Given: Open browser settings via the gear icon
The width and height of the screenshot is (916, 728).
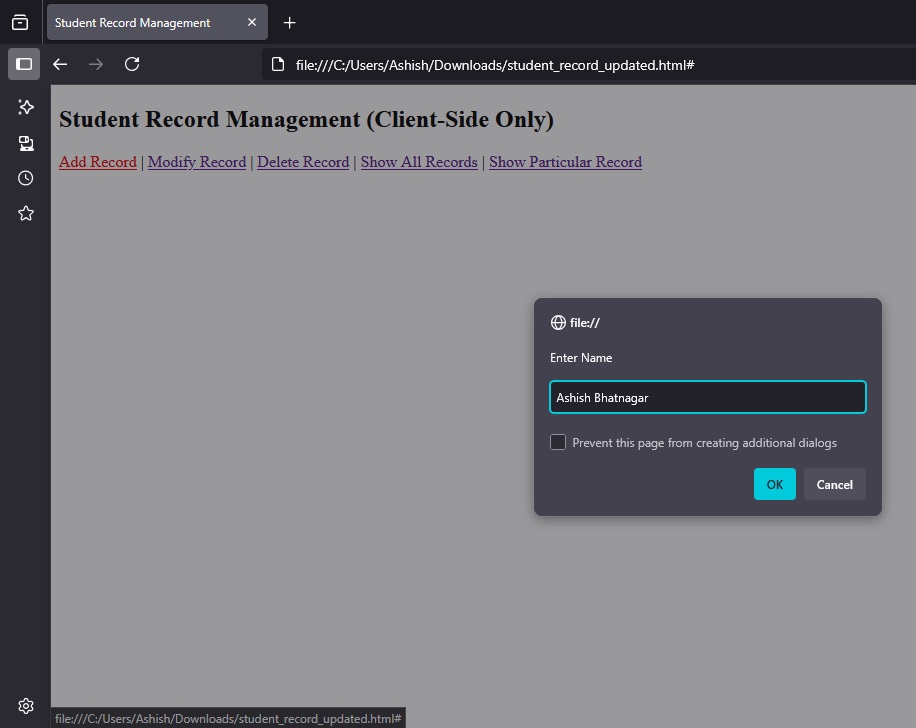Looking at the screenshot, I should pyautogui.click(x=25, y=705).
